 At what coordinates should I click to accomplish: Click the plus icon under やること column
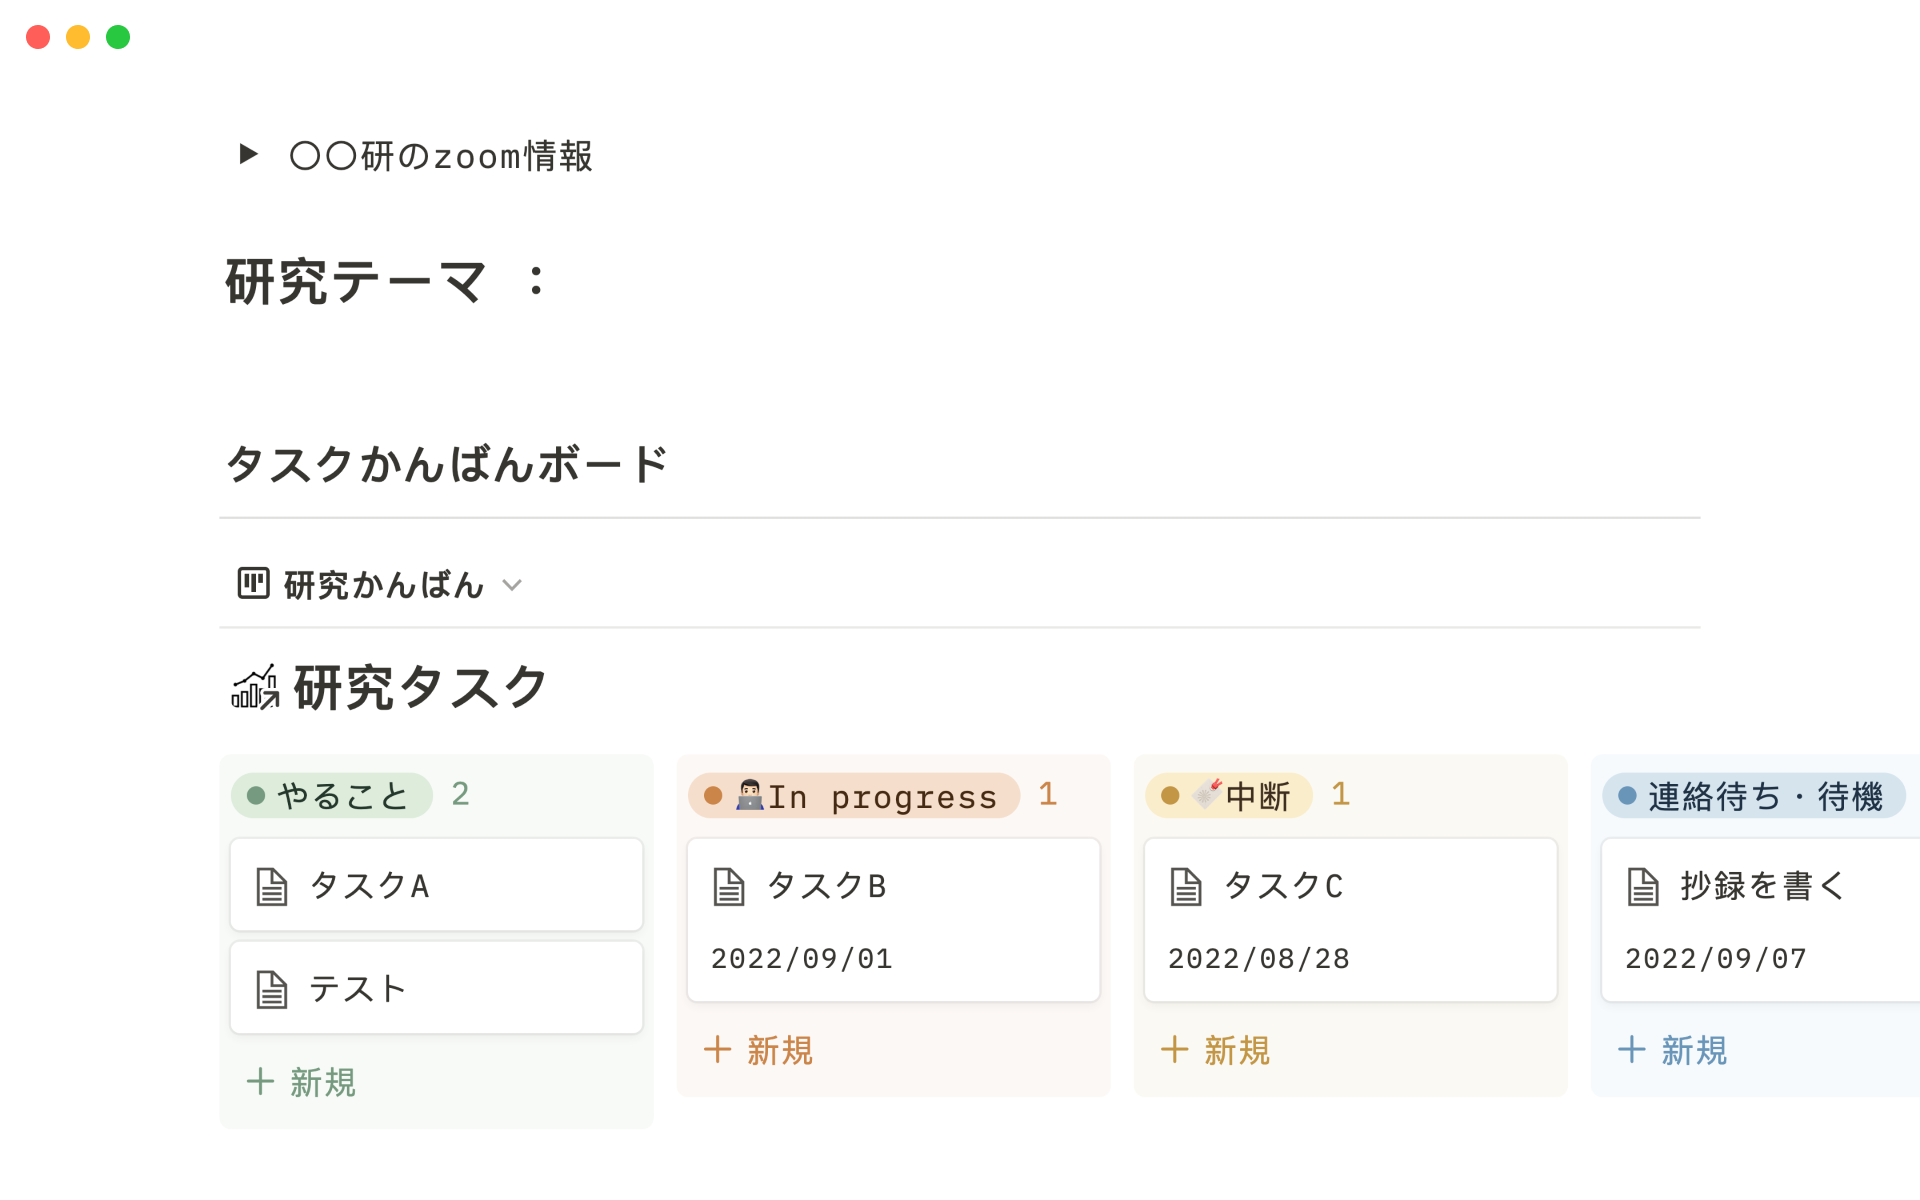coord(260,1081)
